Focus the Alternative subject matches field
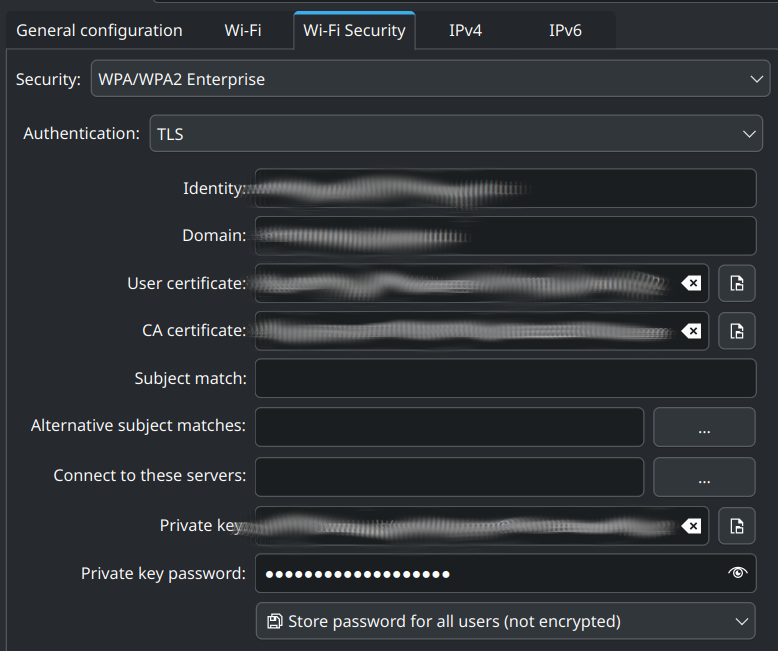 coord(450,427)
